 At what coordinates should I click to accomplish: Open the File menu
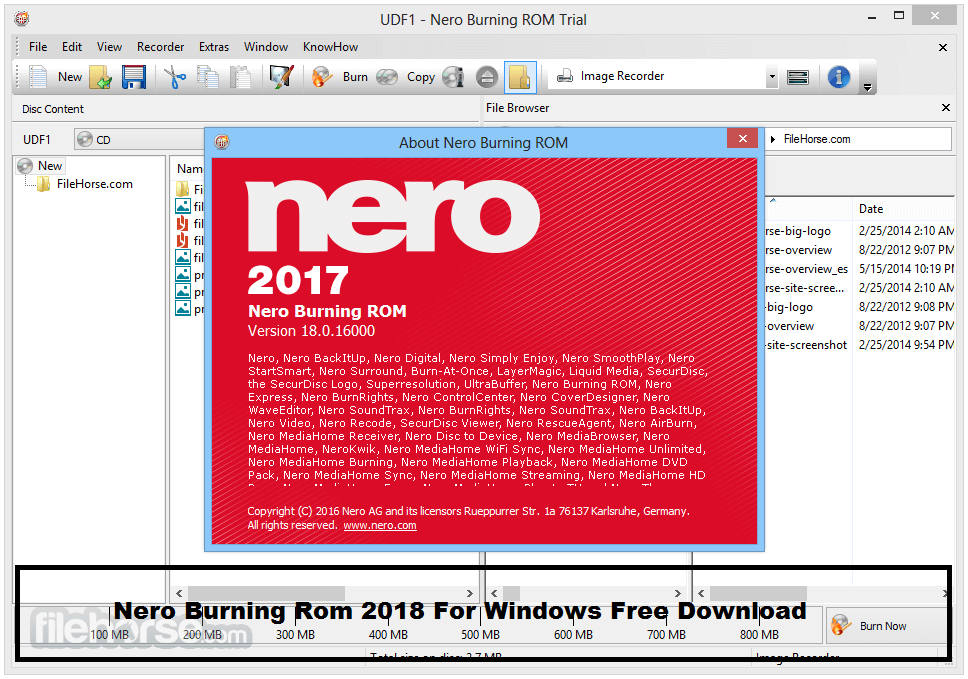pyautogui.click(x=38, y=47)
